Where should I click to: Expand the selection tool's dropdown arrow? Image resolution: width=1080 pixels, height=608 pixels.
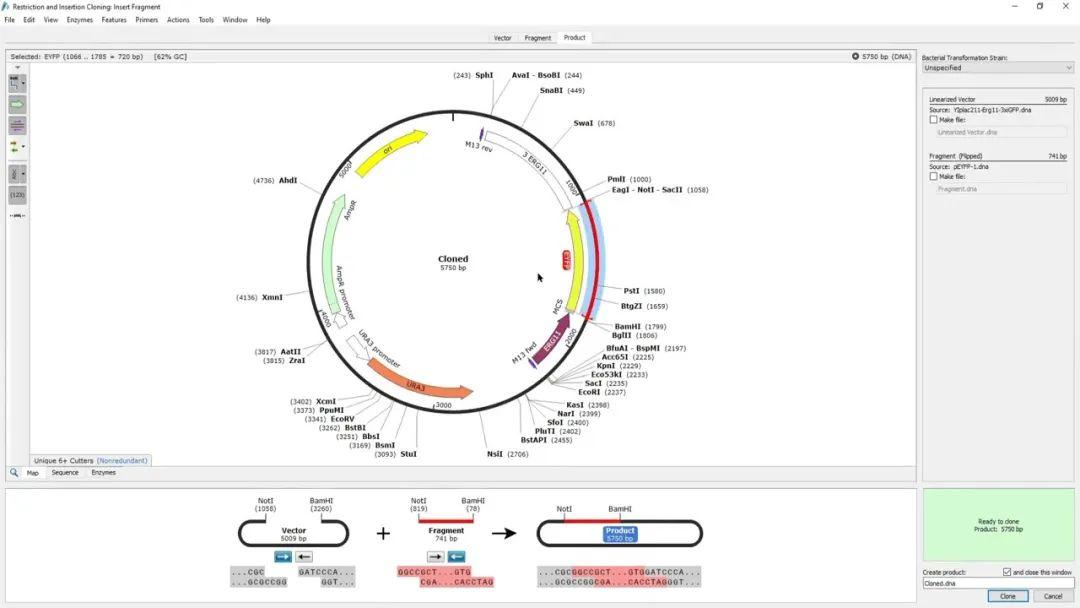(x=23, y=83)
